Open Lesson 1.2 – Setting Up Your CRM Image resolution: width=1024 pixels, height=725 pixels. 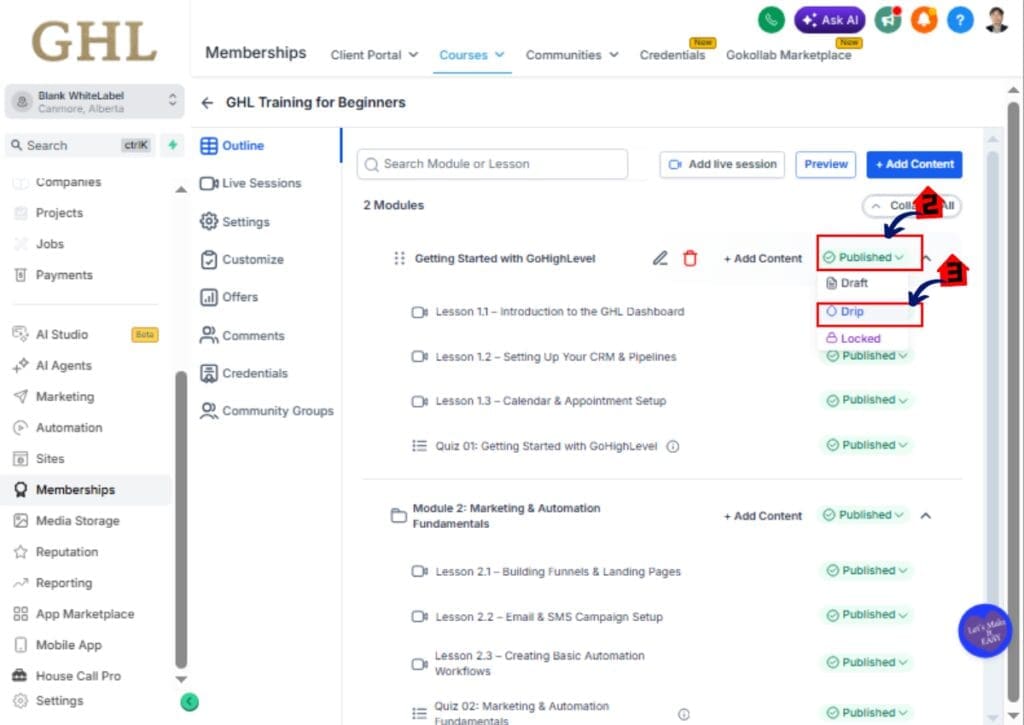click(555, 357)
